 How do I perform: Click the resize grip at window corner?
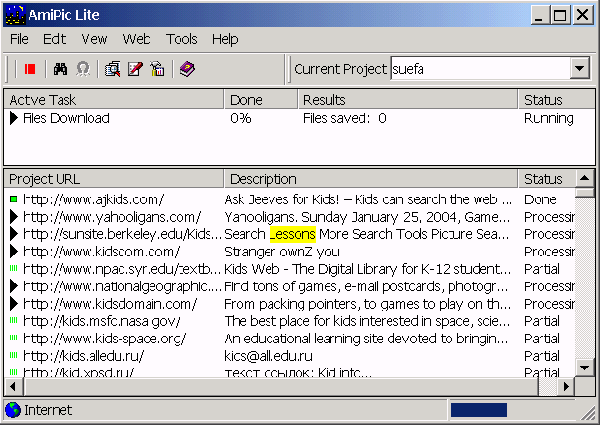point(587,412)
